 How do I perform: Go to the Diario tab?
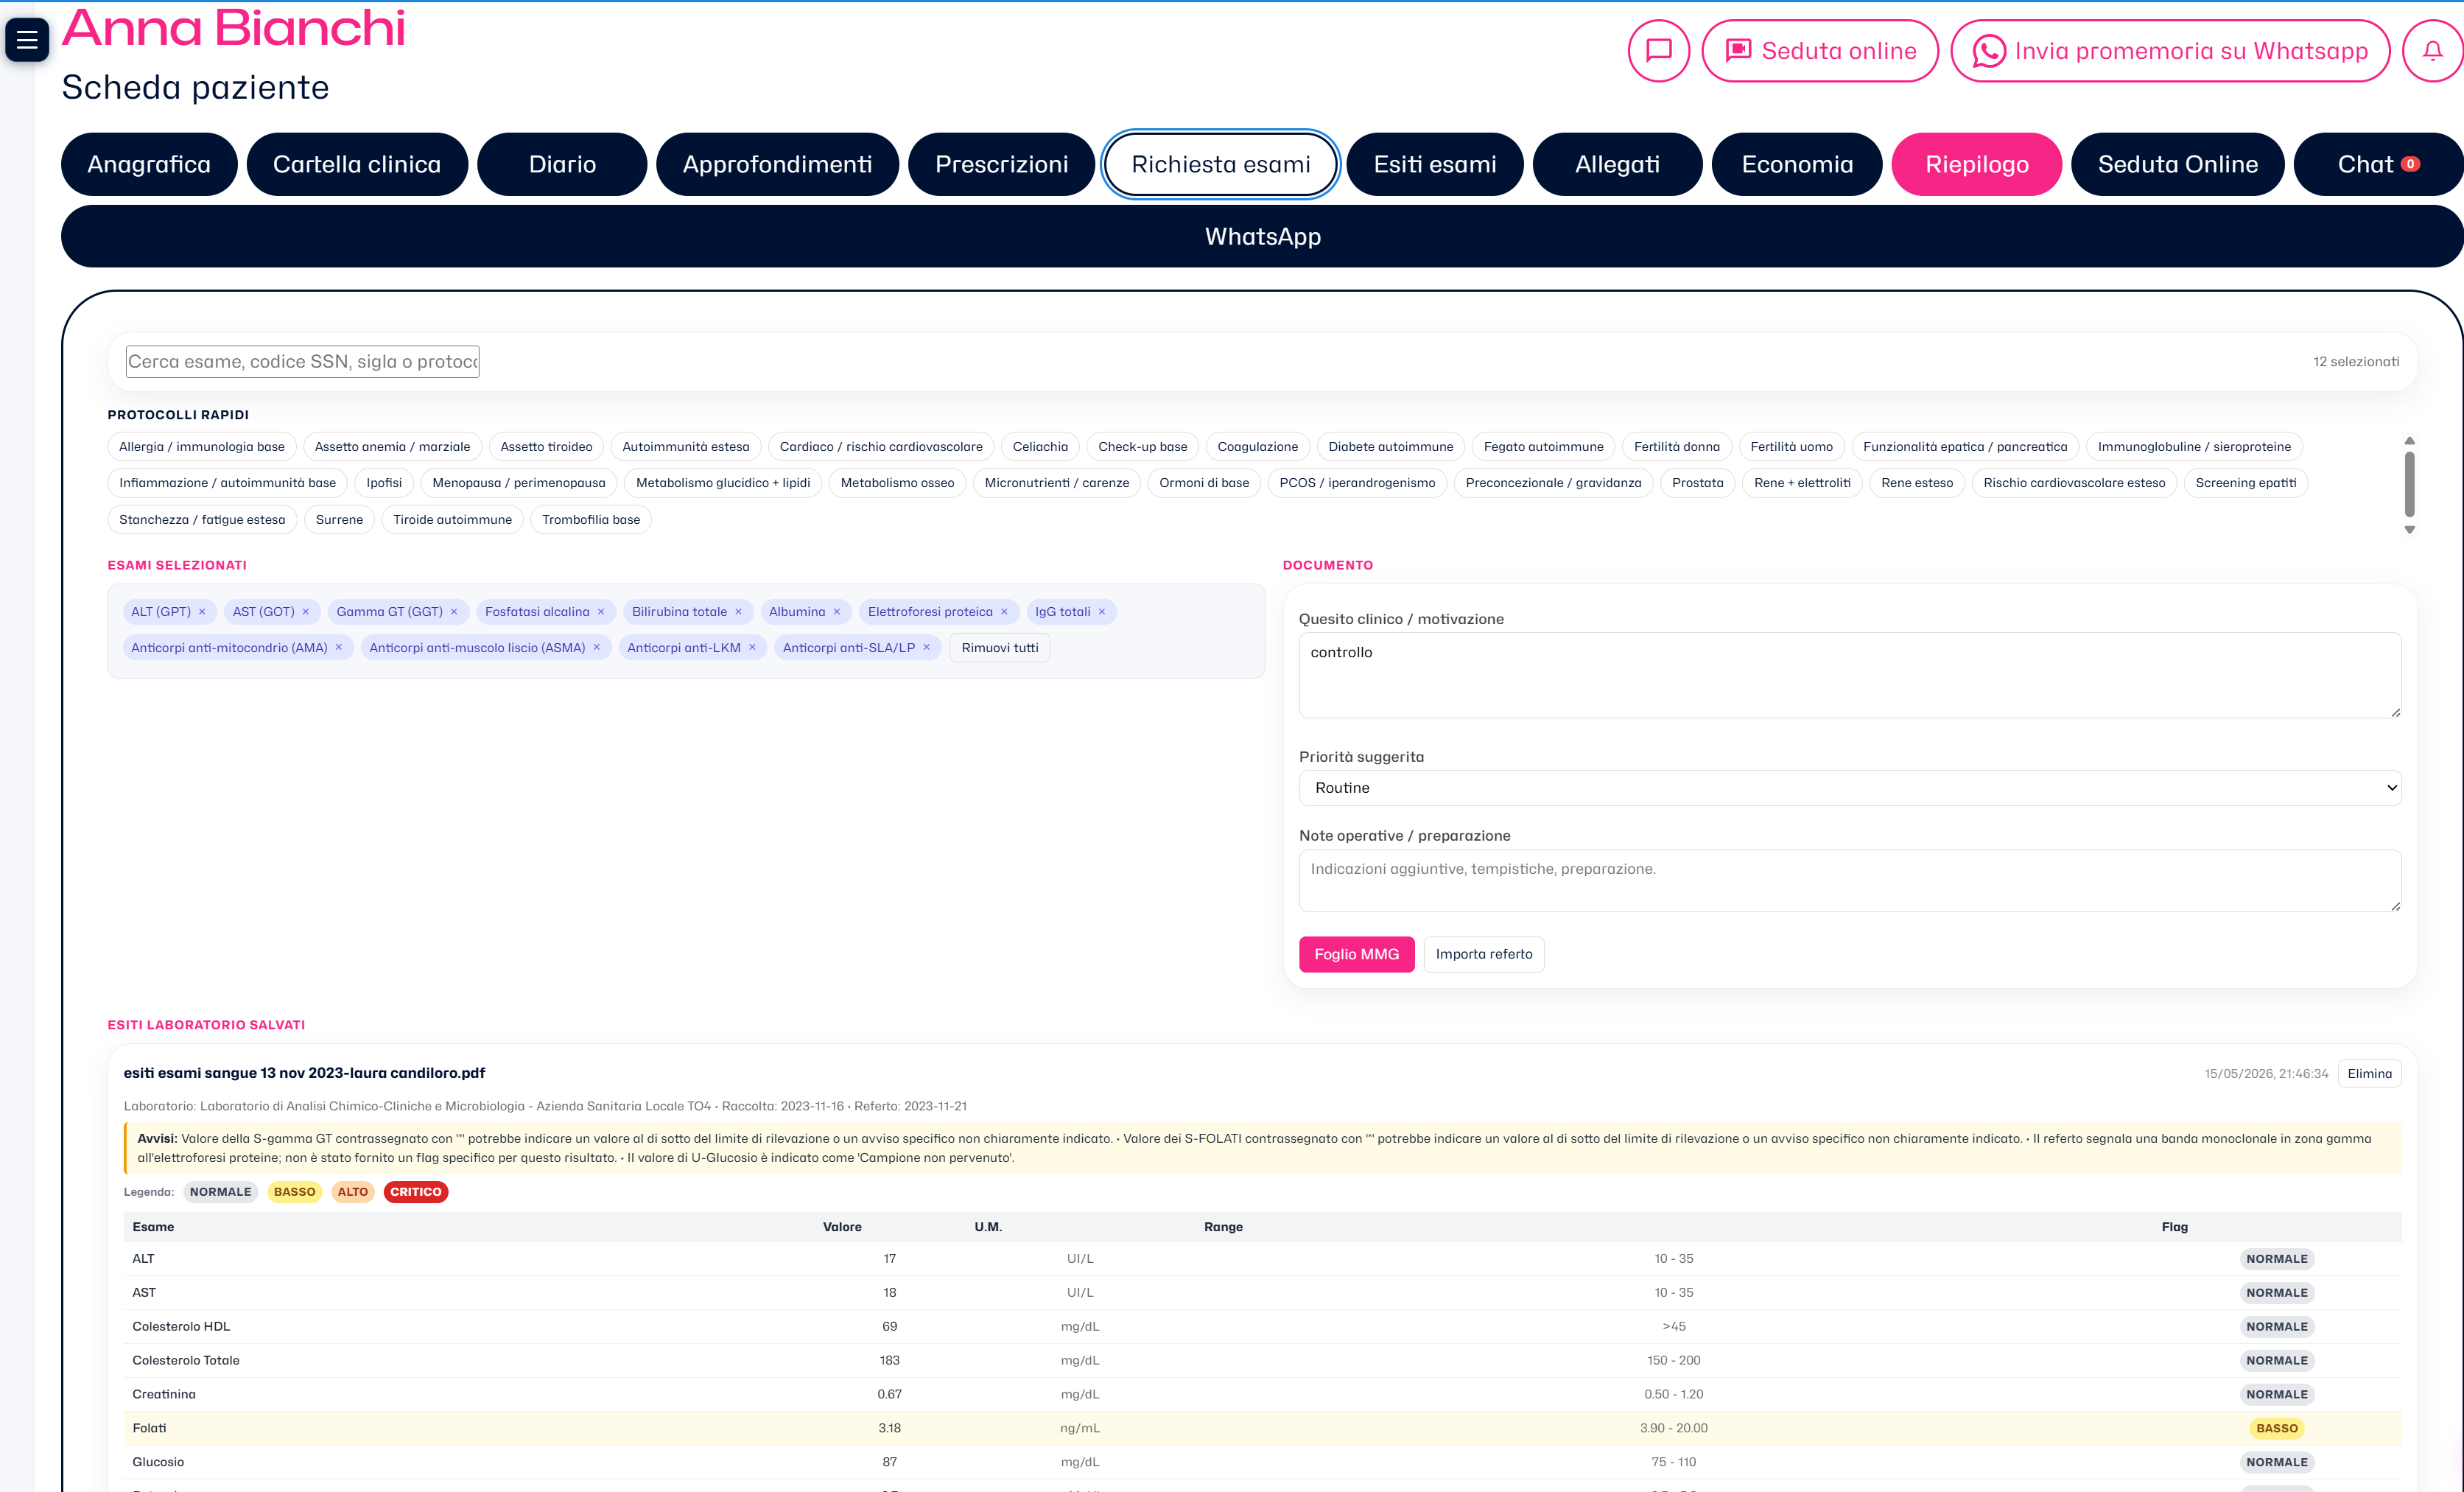[562, 164]
